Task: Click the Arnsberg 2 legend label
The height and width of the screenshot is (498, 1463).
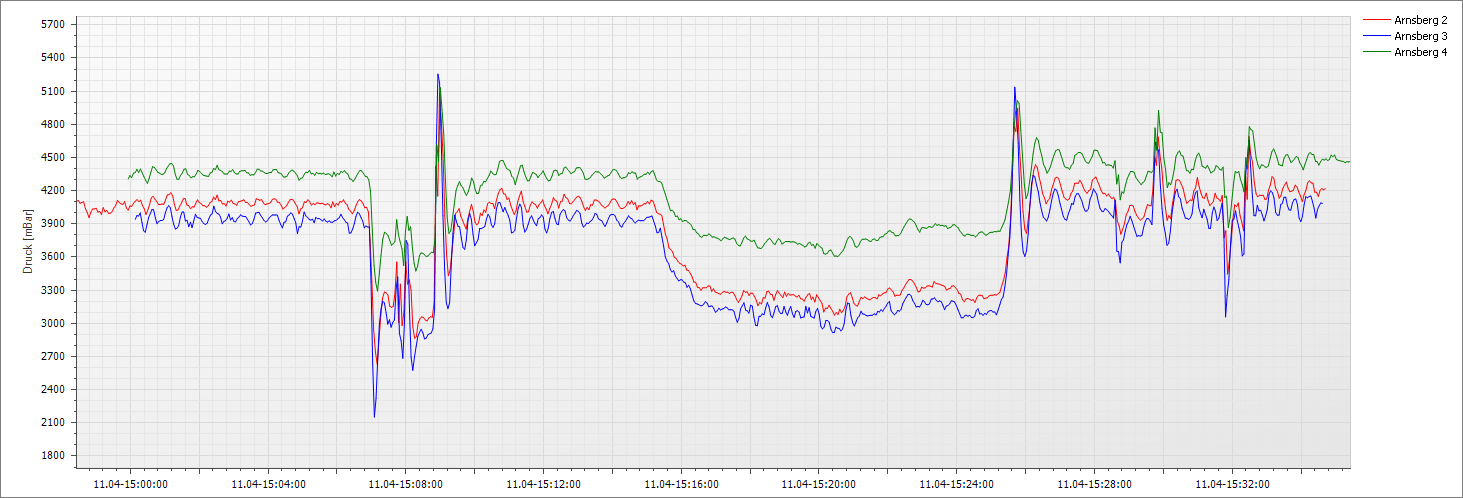Action: tap(1420, 20)
